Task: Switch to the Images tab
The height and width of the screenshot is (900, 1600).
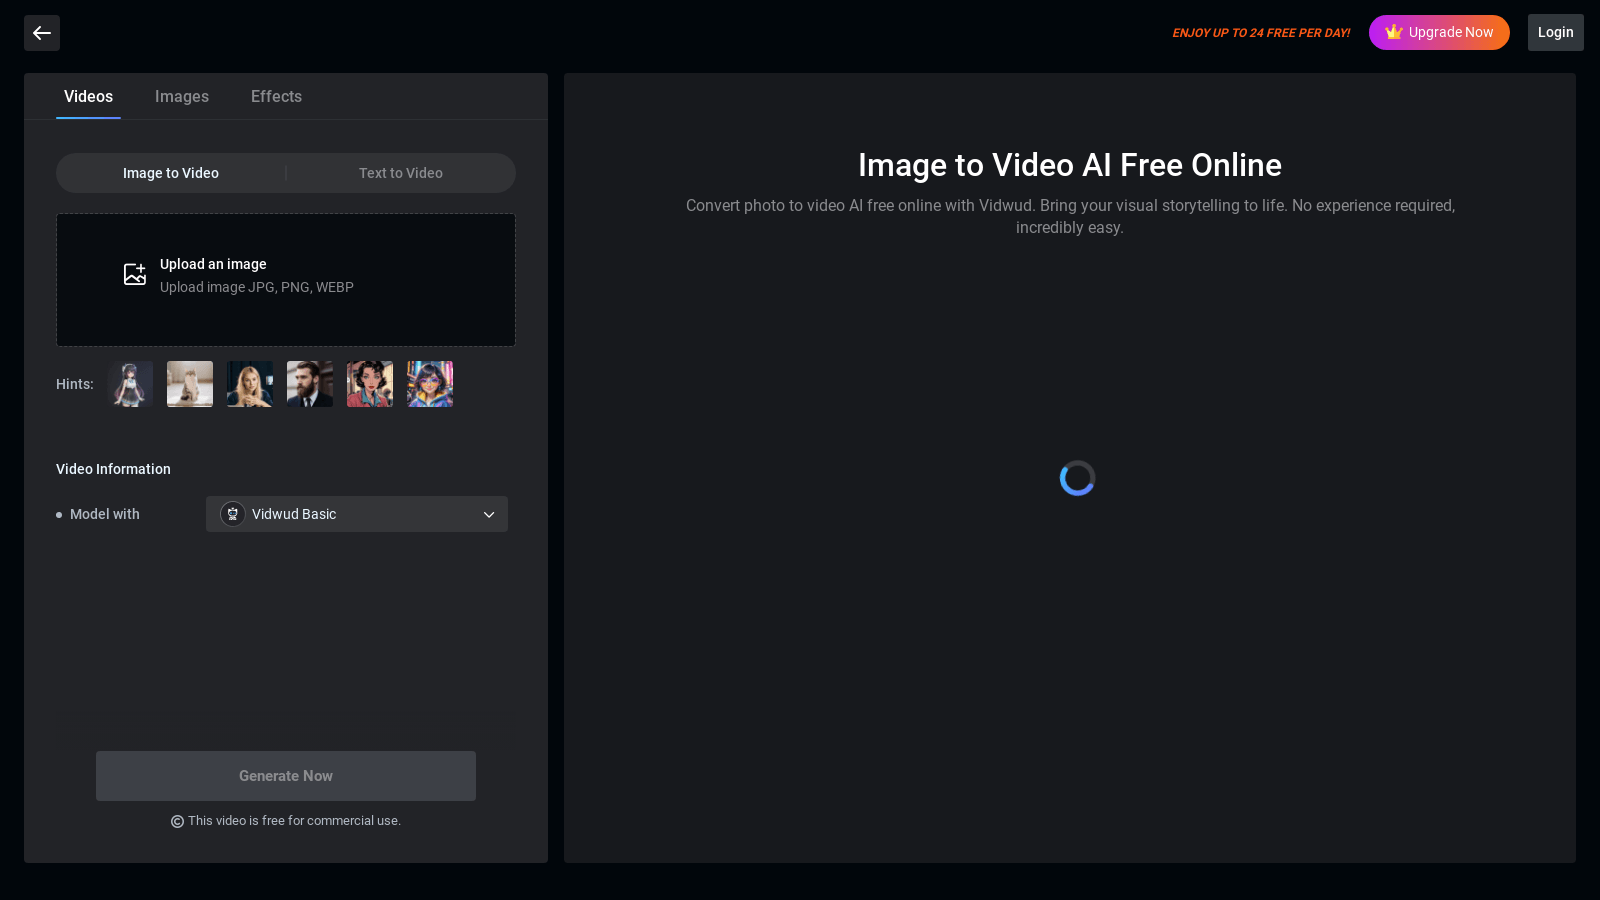Action: [x=182, y=96]
